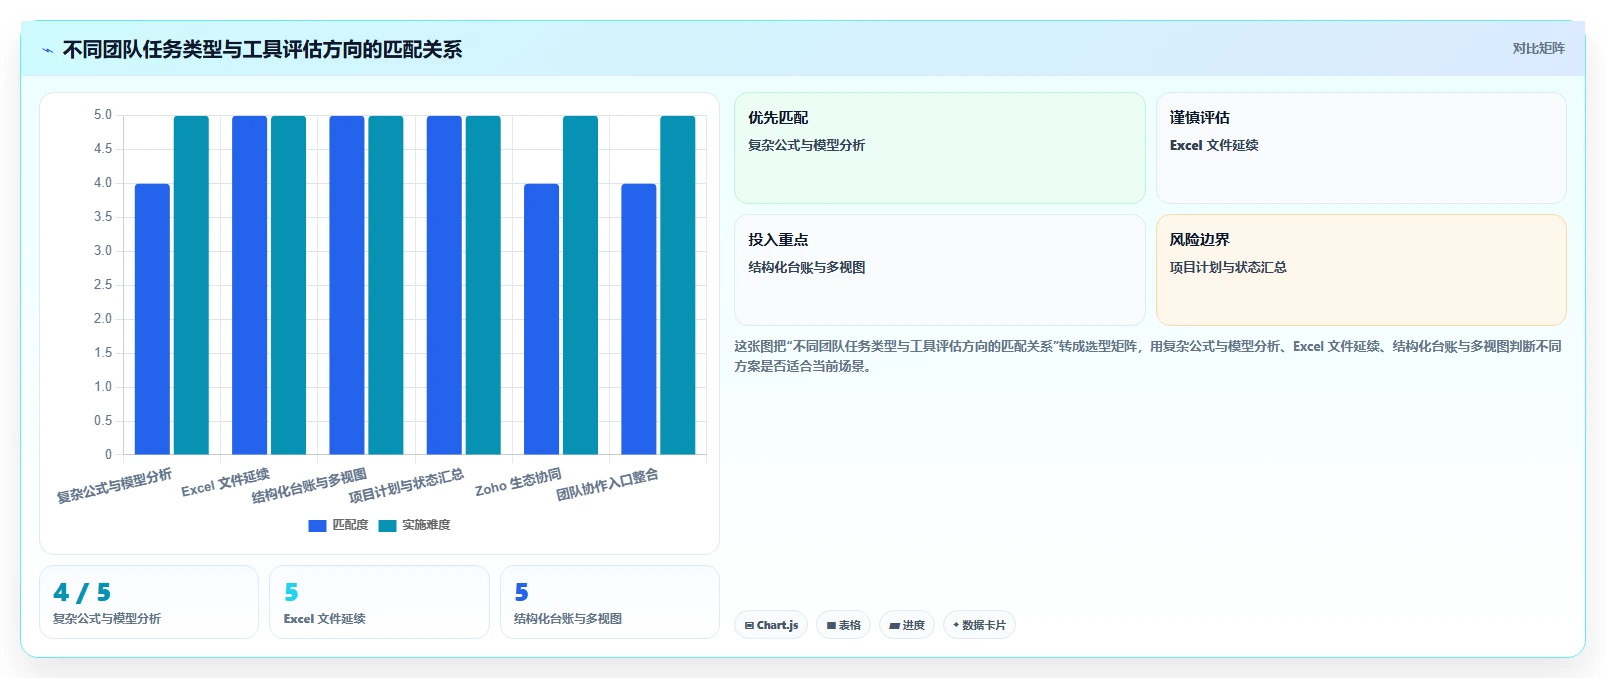The image size is (1606, 678).
Task: Click the 匹配度 bar for Excel 文件延续
Action: [250, 285]
